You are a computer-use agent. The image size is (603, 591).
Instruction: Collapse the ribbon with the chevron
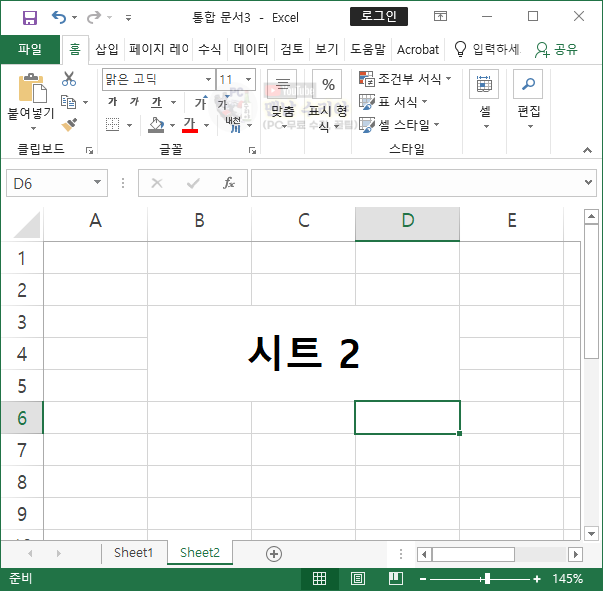point(587,150)
